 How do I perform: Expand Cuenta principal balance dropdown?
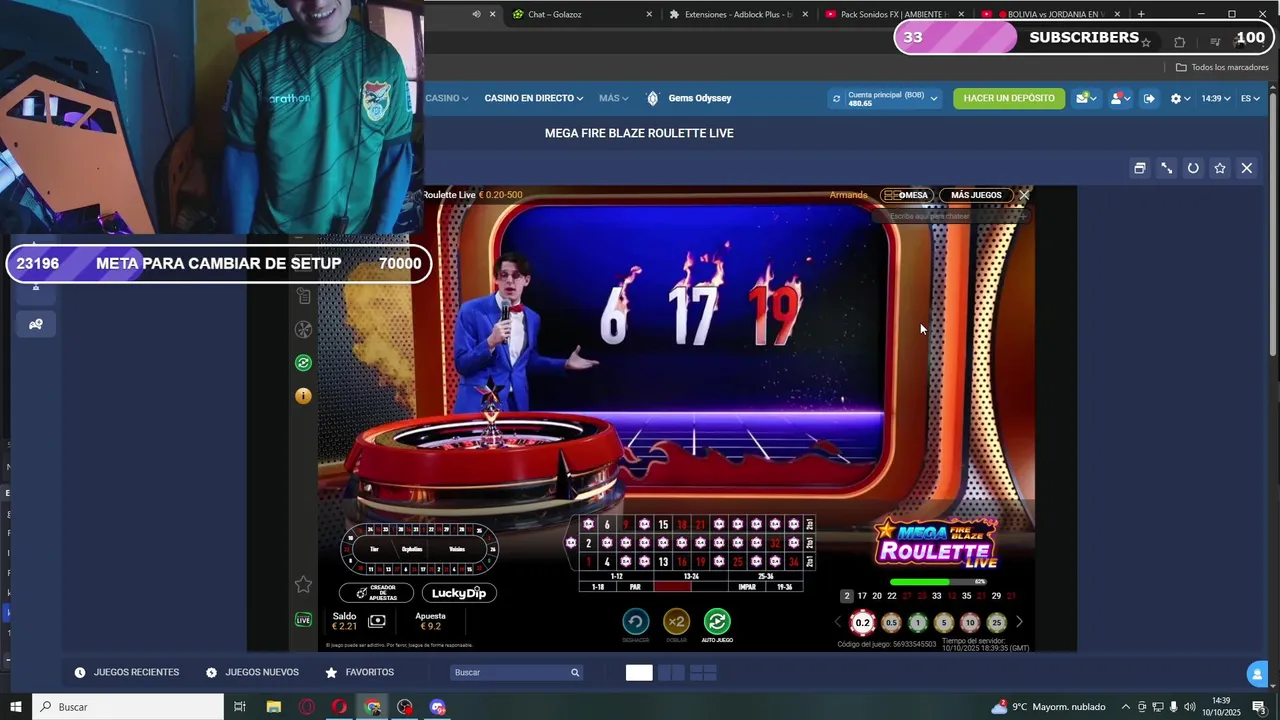[893, 98]
